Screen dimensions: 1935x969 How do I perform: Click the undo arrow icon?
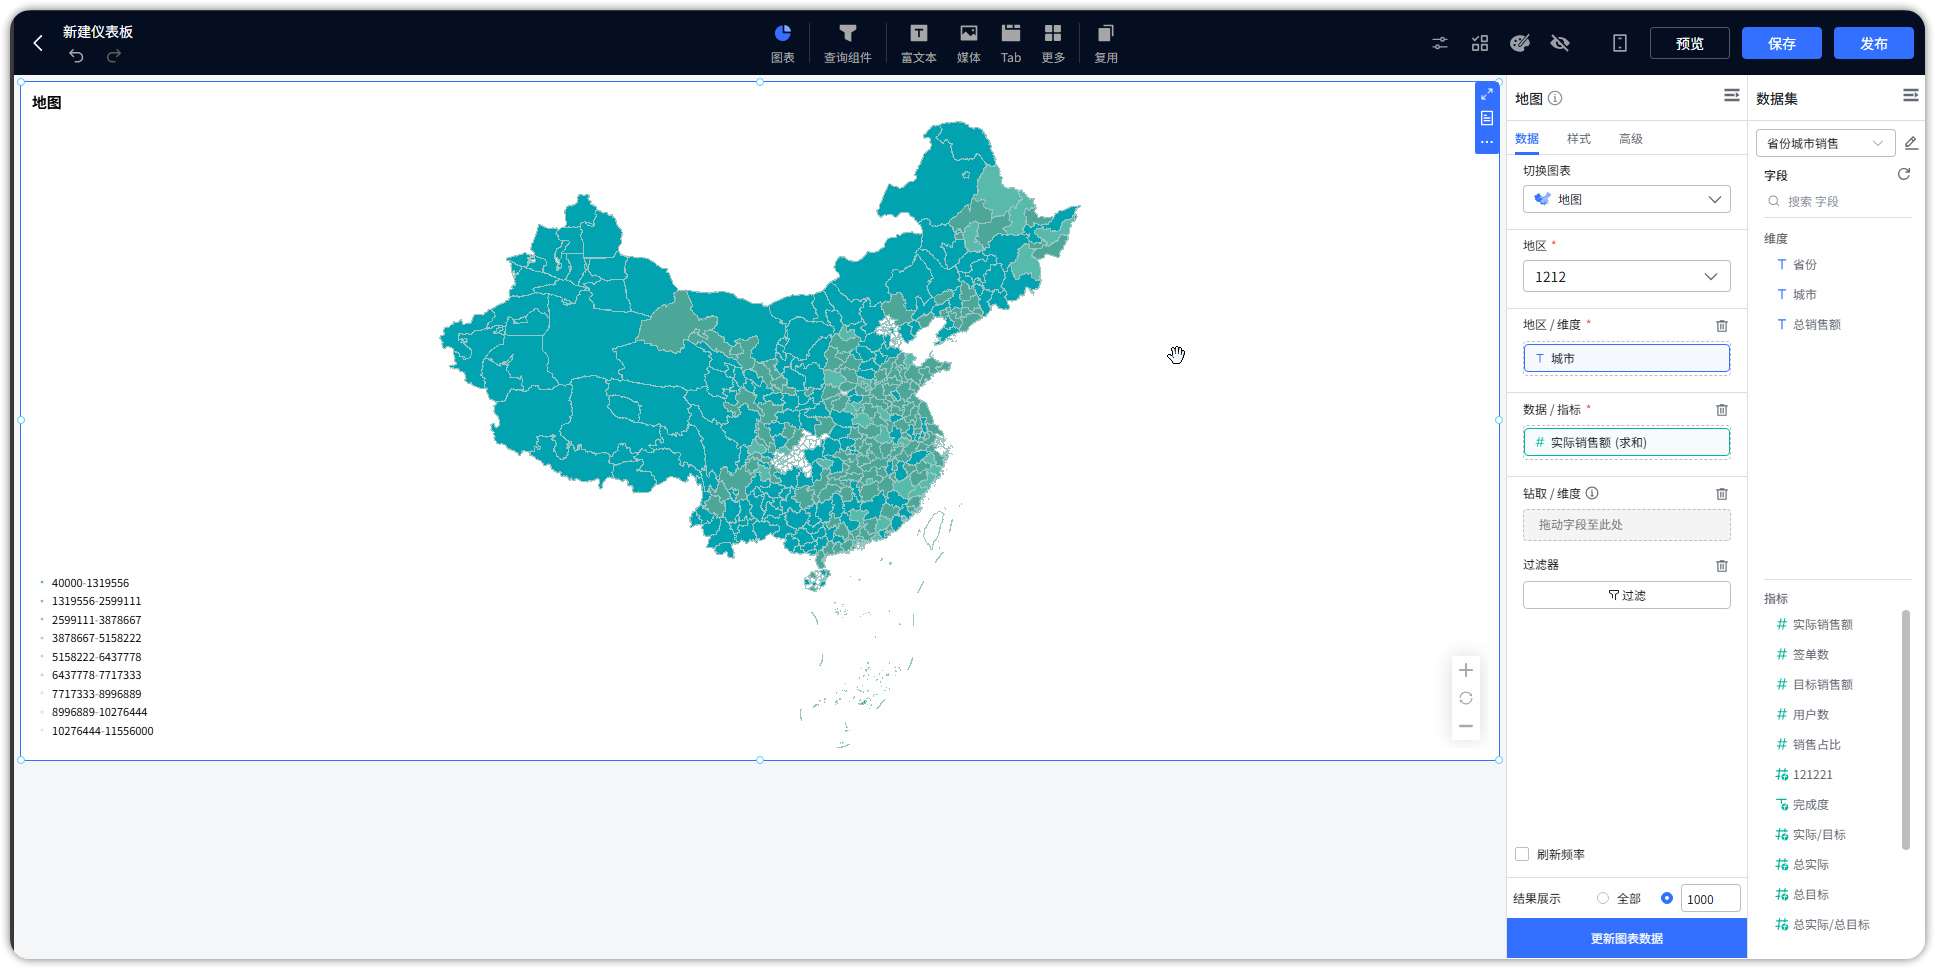(x=76, y=56)
